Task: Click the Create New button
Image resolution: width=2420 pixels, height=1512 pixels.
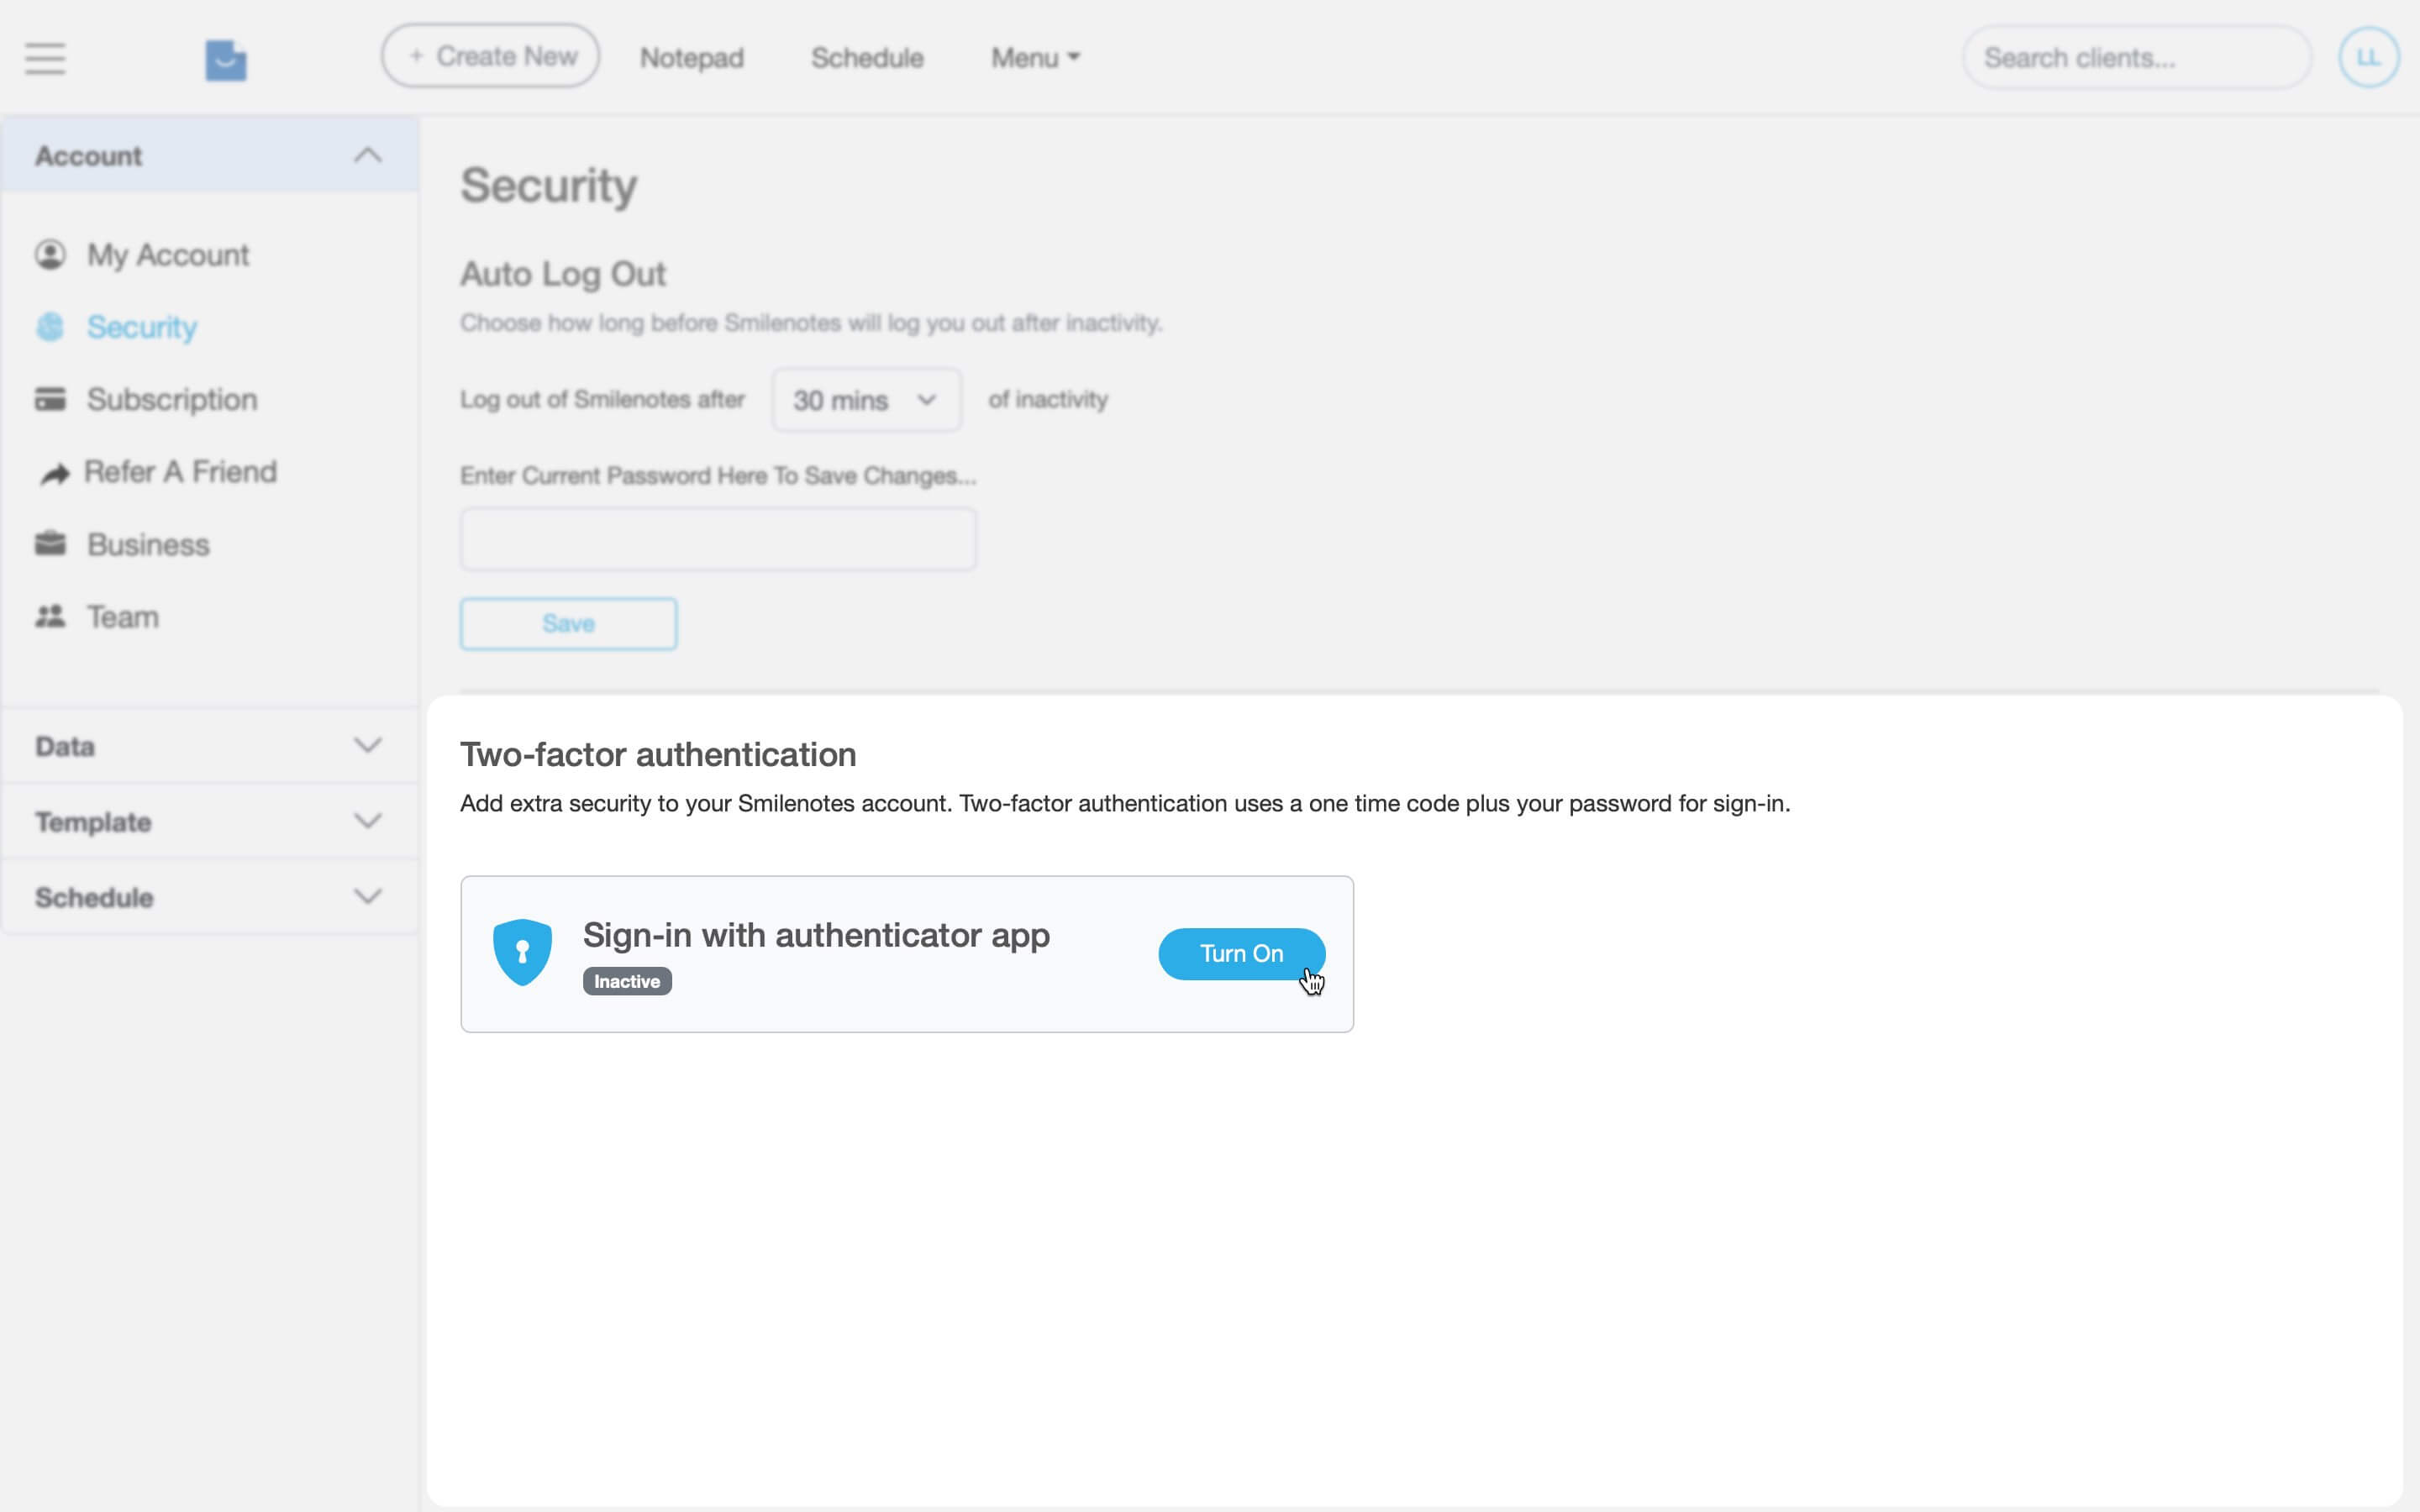Action: 490,56
